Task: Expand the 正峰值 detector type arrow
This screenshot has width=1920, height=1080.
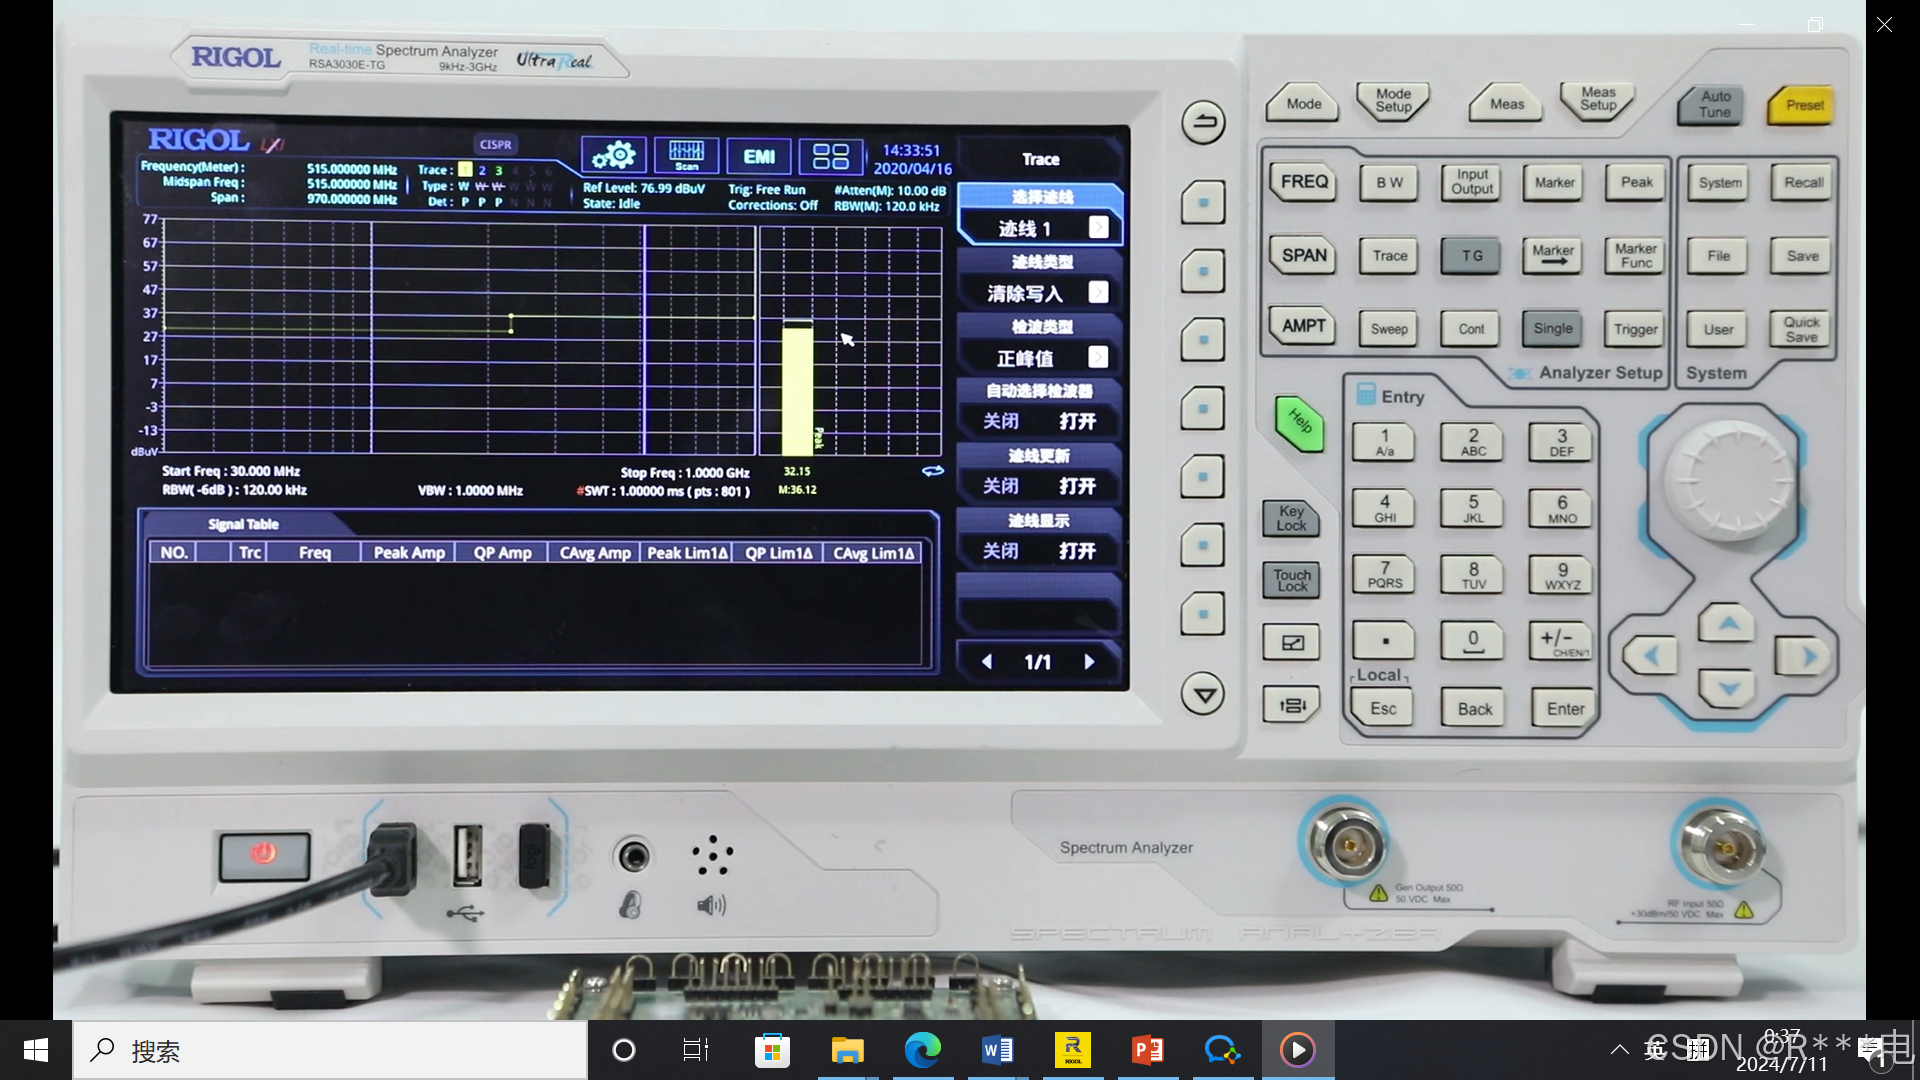Action: click(1098, 358)
